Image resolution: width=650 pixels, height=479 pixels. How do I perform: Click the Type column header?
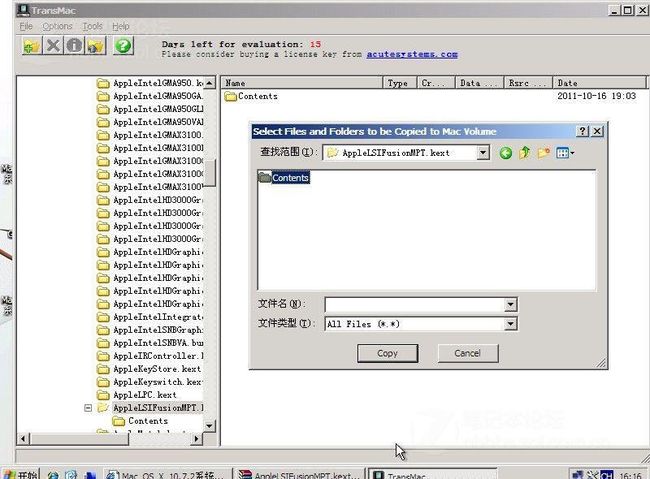(400, 83)
